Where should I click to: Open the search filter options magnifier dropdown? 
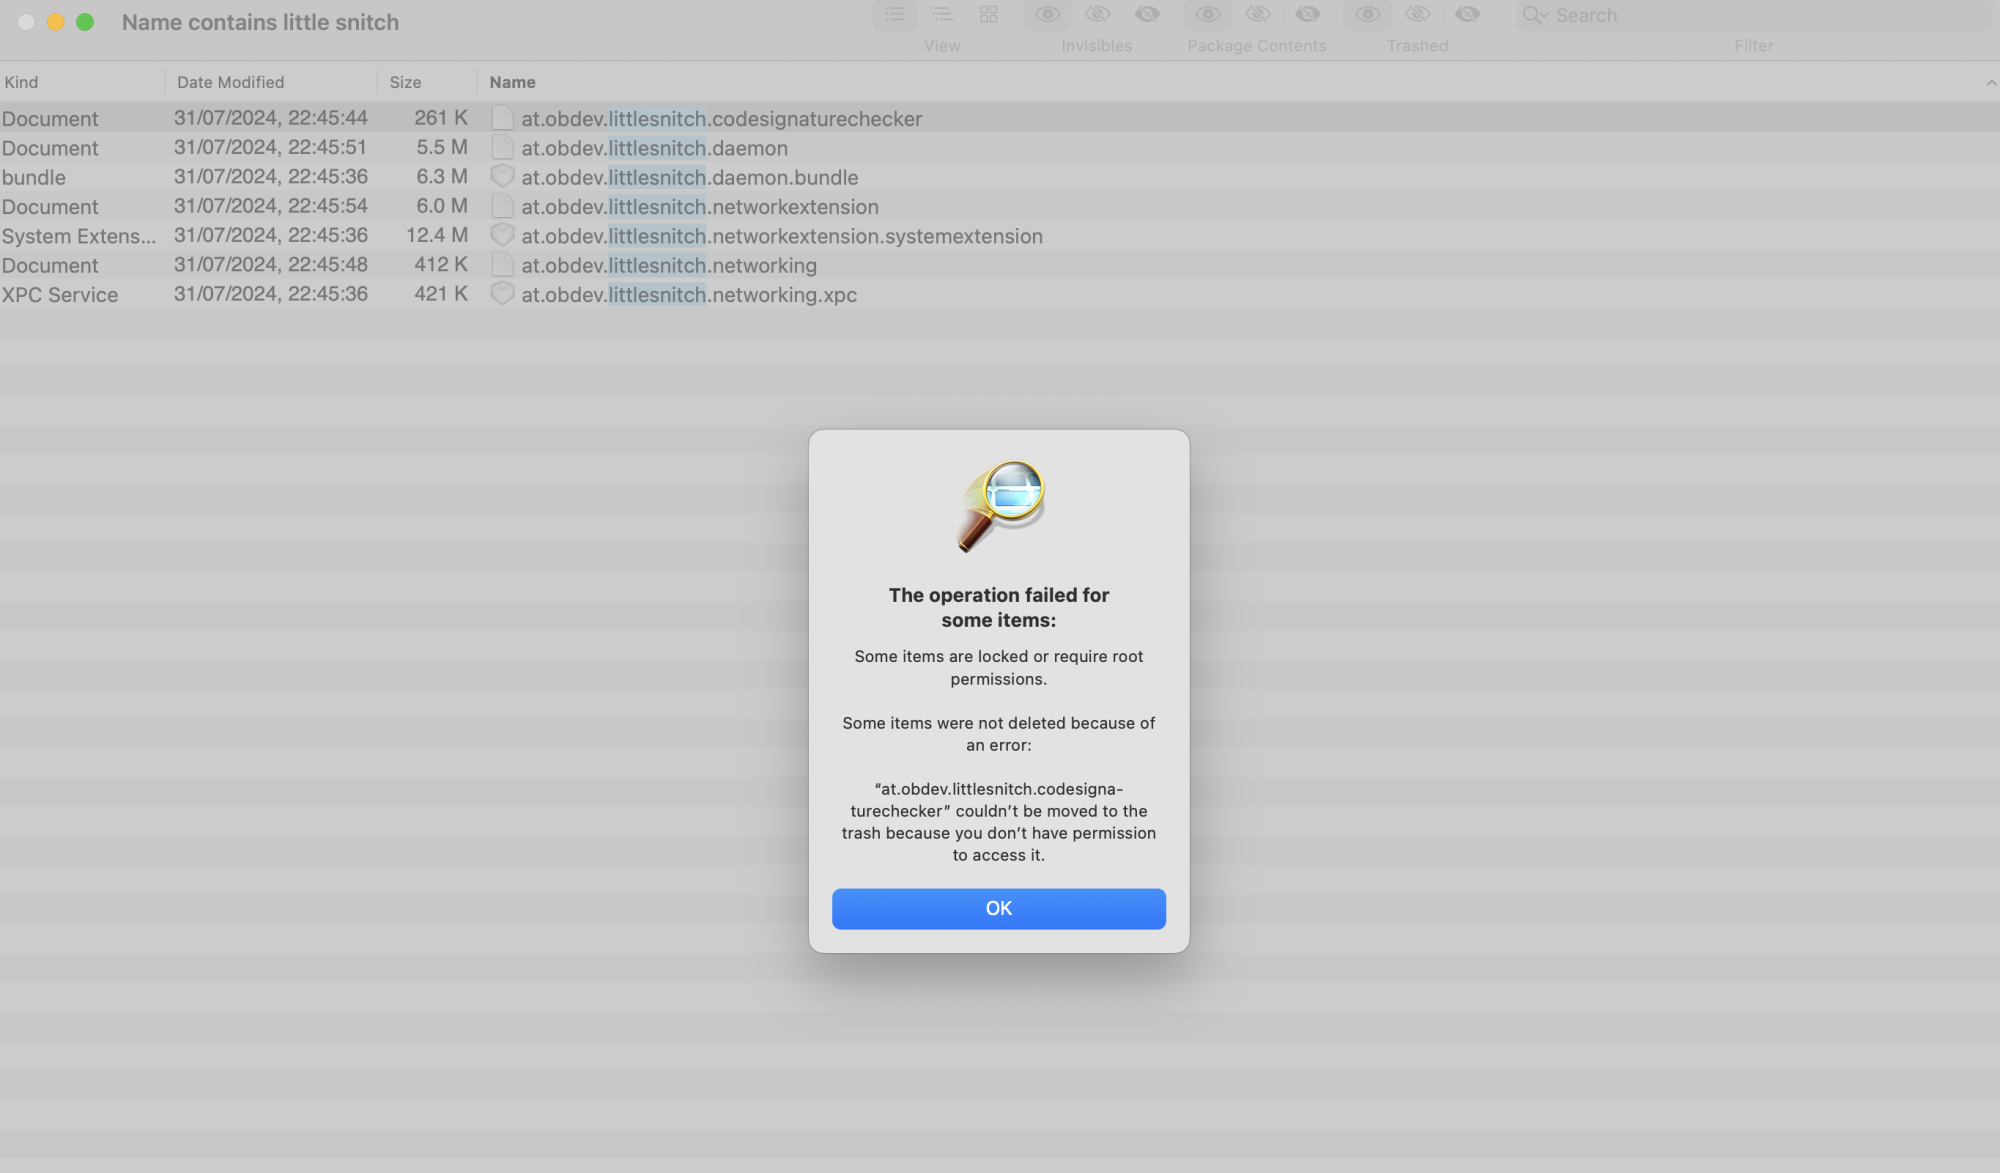(x=1535, y=15)
